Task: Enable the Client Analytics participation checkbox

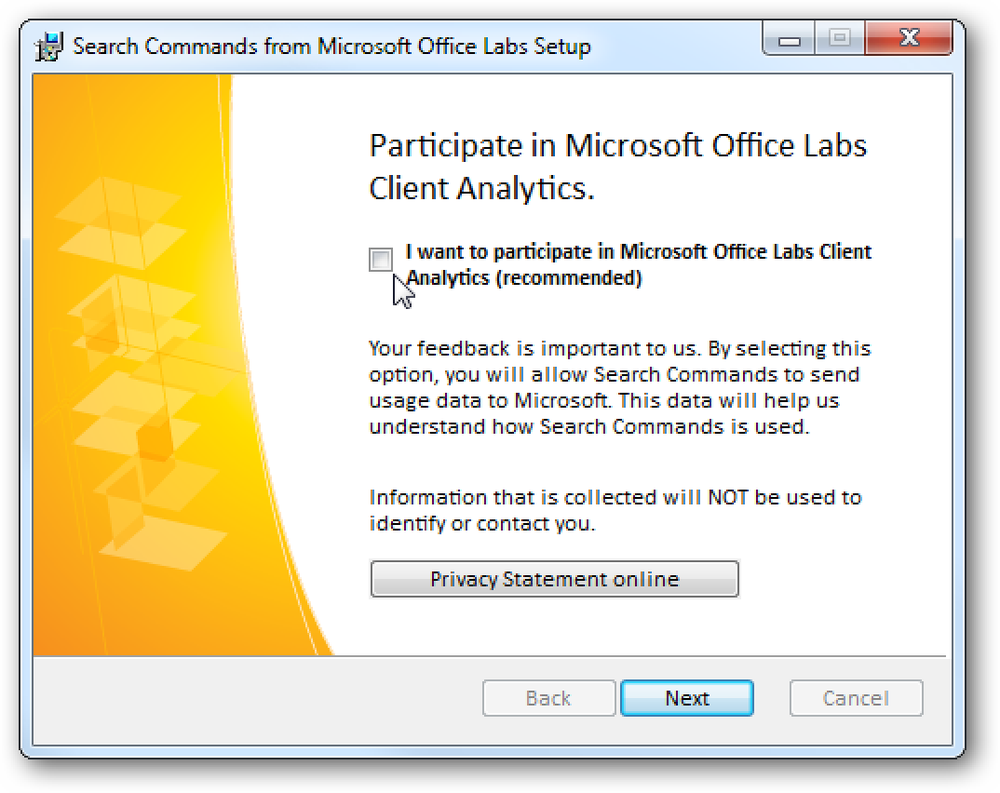Action: click(x=381, y=260)
